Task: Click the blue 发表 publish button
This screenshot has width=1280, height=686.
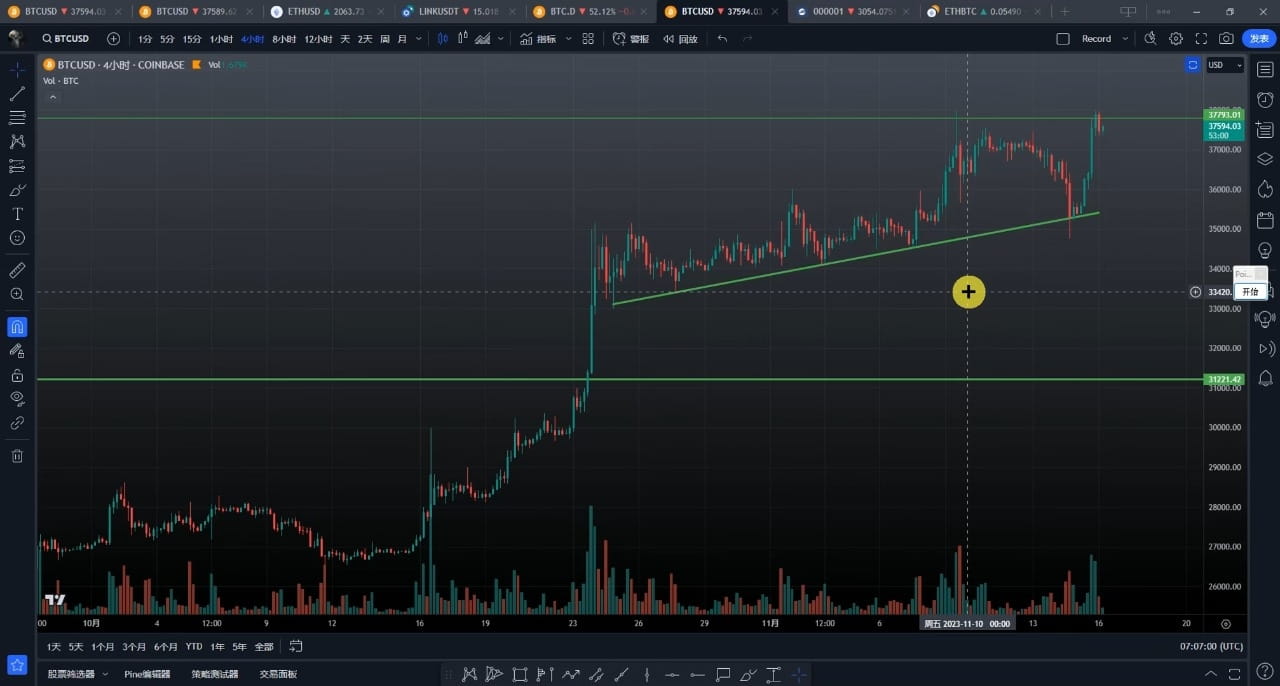Action: coord(1259,39)
